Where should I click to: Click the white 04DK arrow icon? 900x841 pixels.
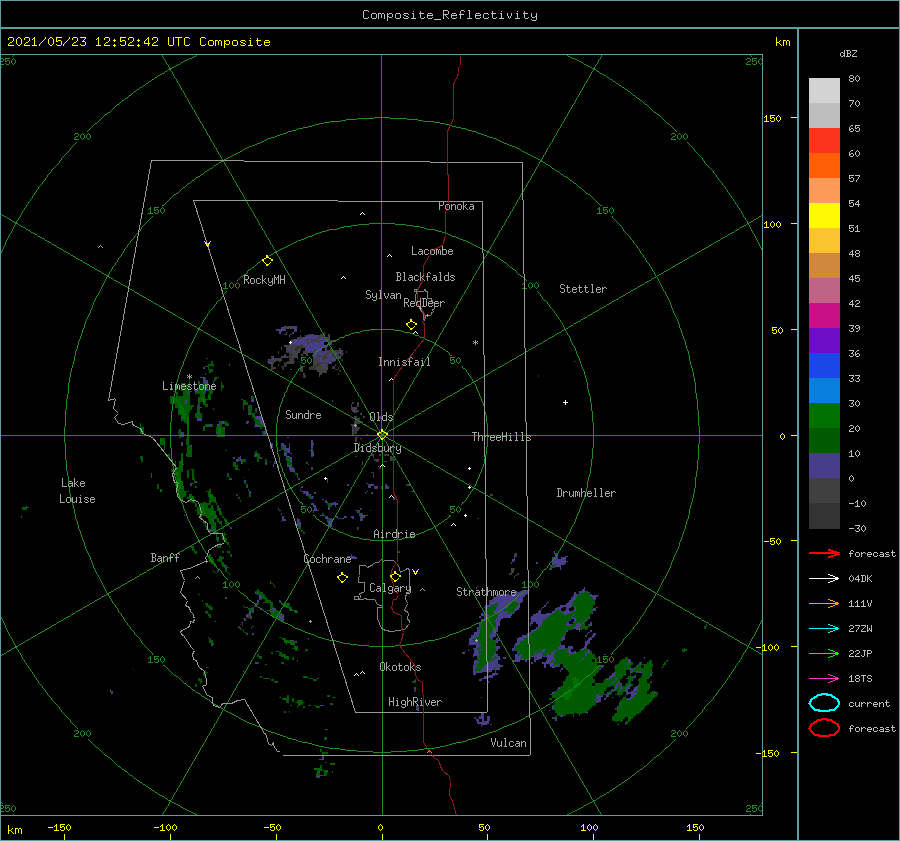(824, 579)
